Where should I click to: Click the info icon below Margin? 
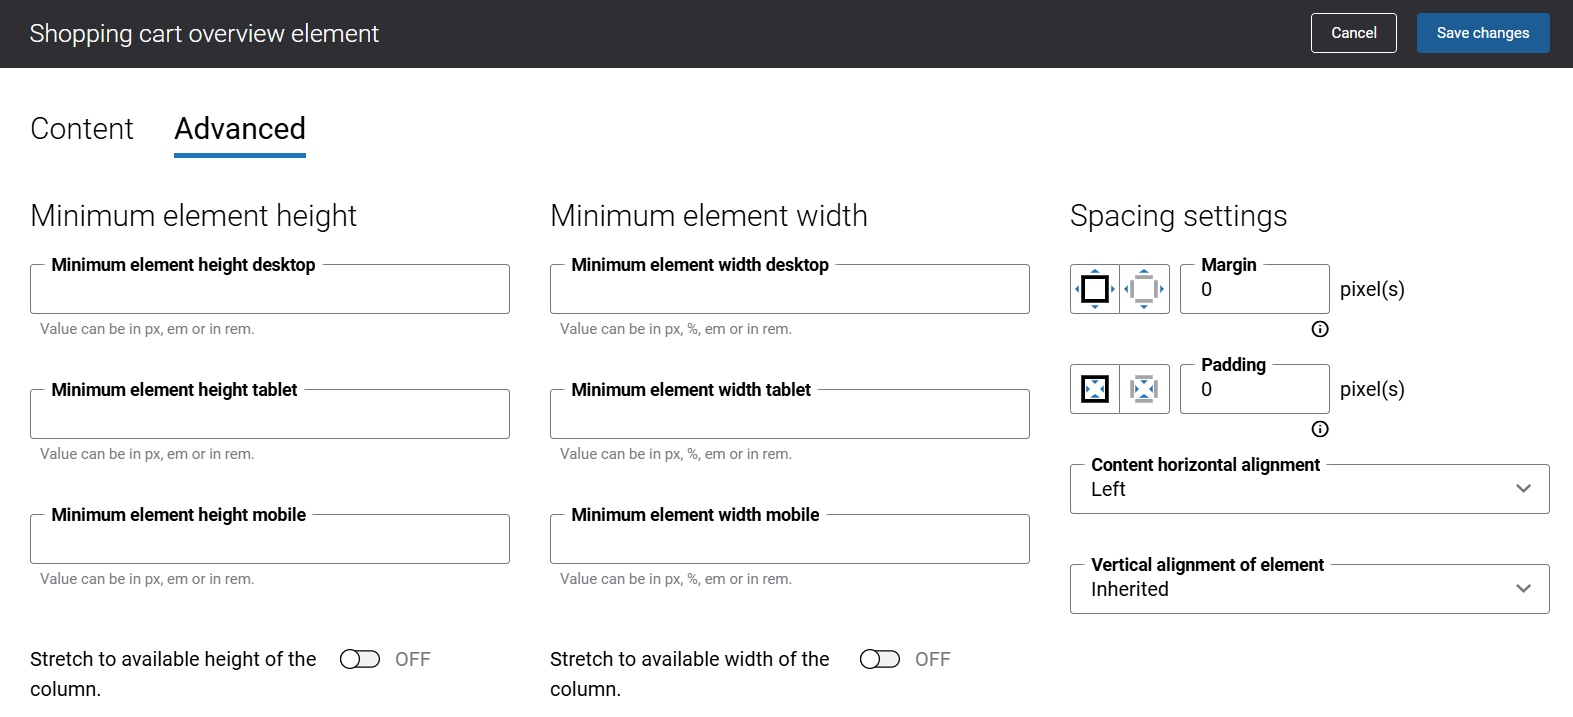point(1320,329)
